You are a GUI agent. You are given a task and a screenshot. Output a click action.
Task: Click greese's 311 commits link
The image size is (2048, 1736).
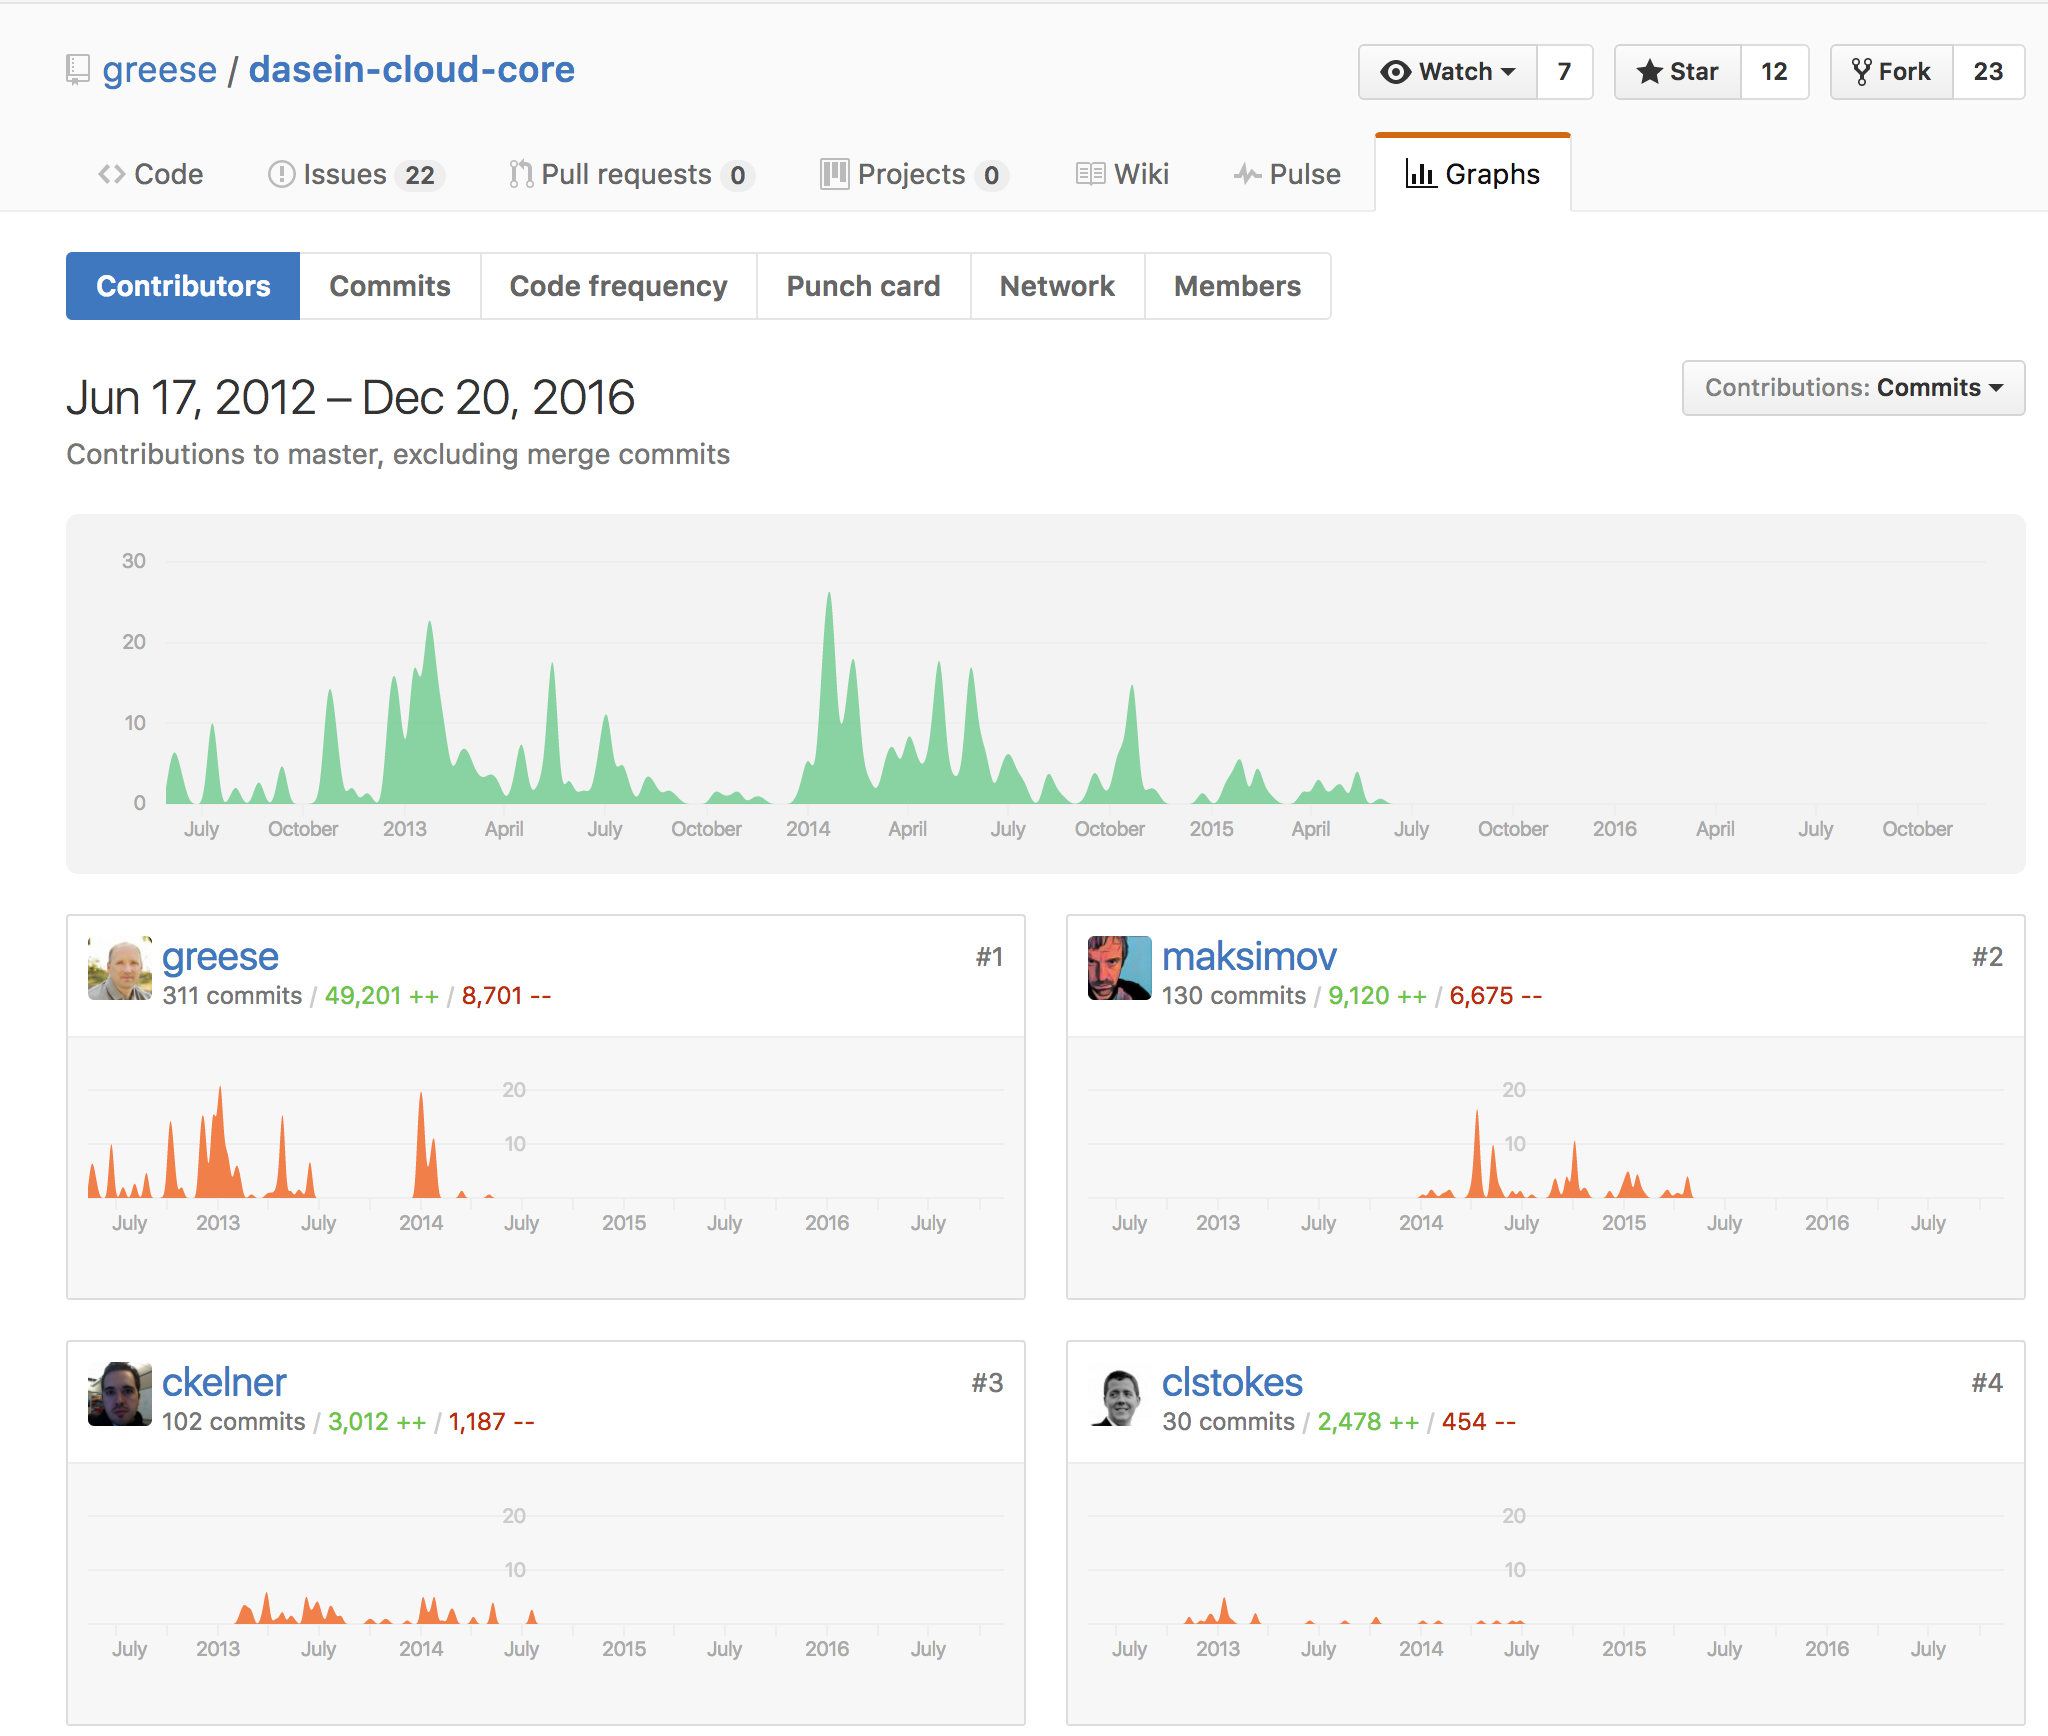click(x=232, y=996)
